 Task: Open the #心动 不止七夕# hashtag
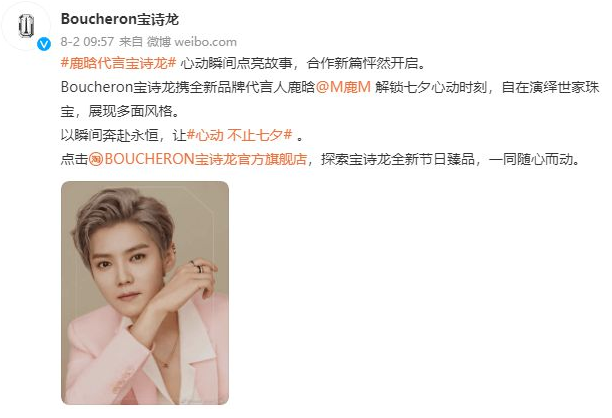239,135
